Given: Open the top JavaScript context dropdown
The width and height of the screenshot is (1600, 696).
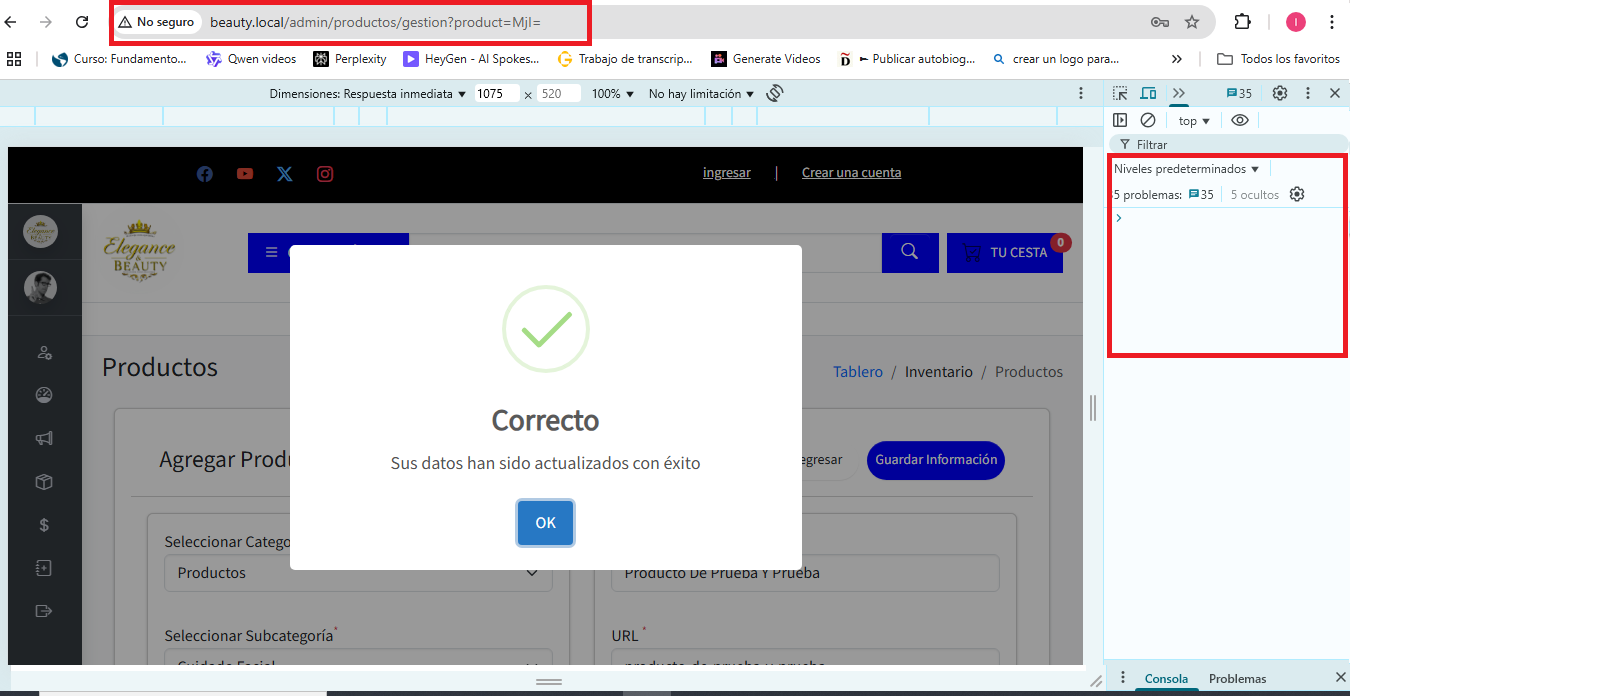Looking at the screenshot, I should click(x=1194, y=121).
